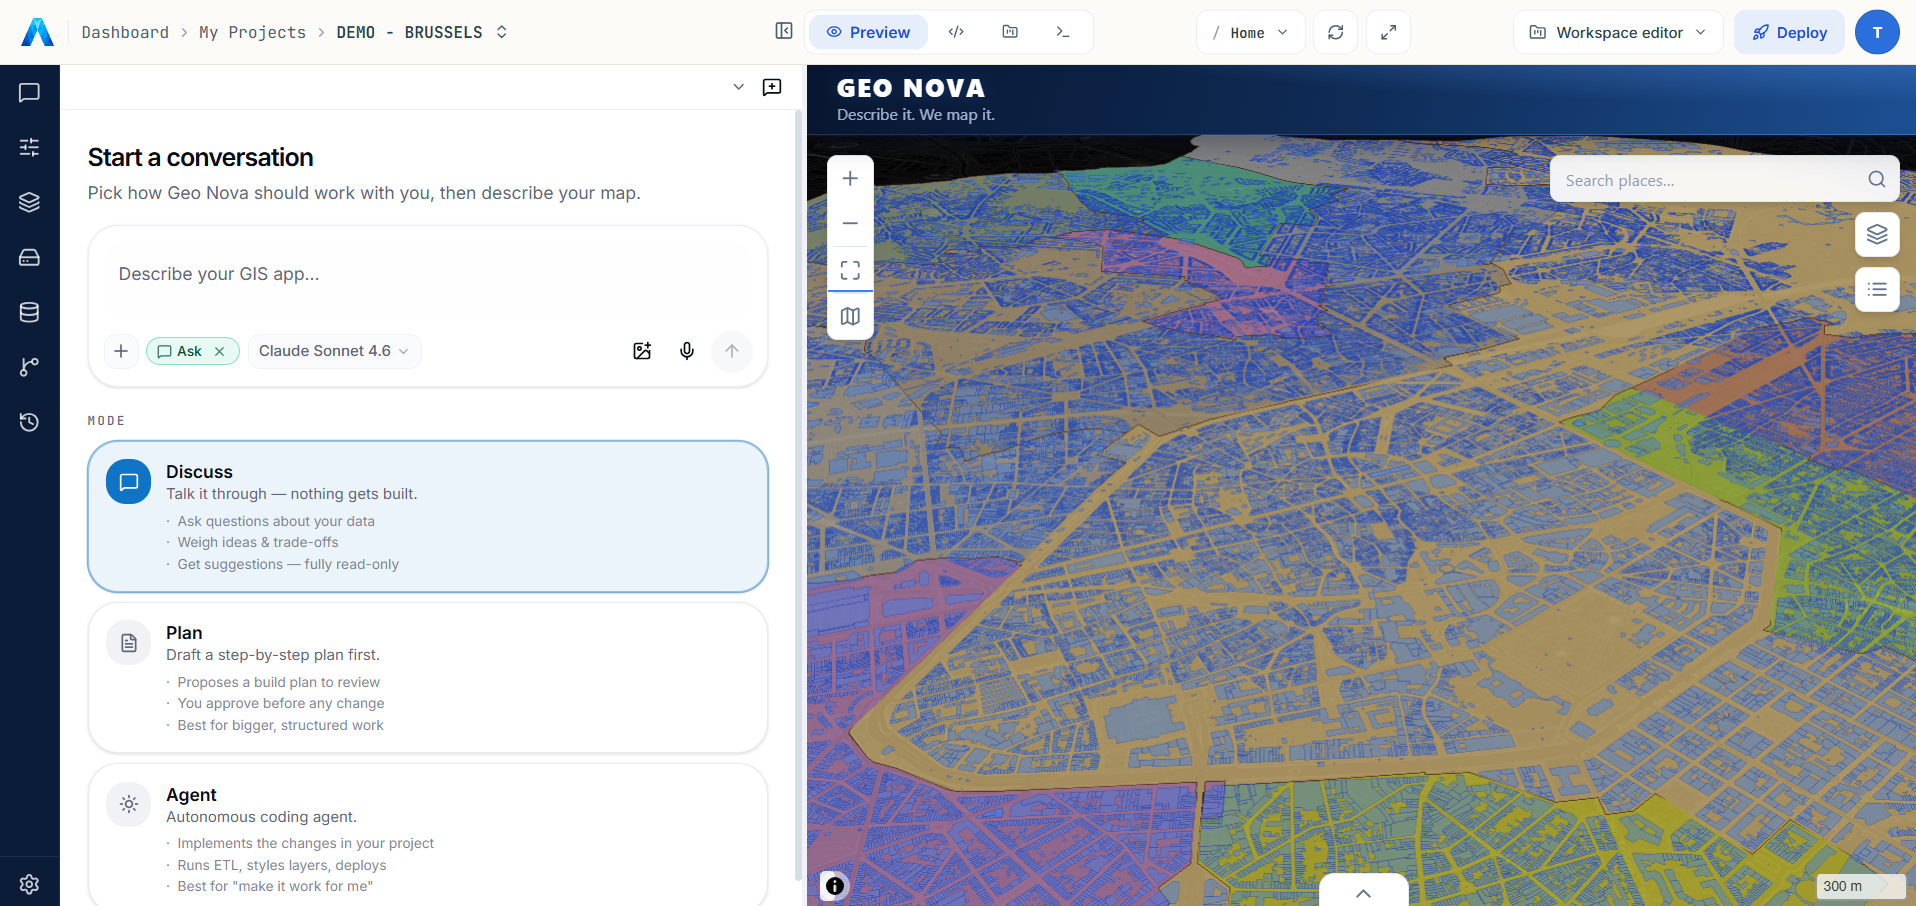Click the GEO NOVA title
1916x906 pixels.
[910, 89]
